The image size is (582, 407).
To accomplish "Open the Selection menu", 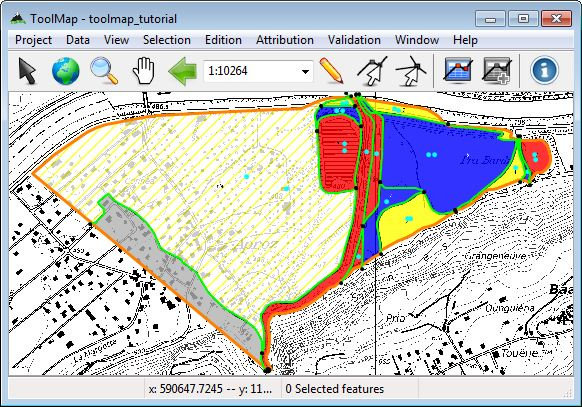I will pyautogui.click(x=167, y=40).
